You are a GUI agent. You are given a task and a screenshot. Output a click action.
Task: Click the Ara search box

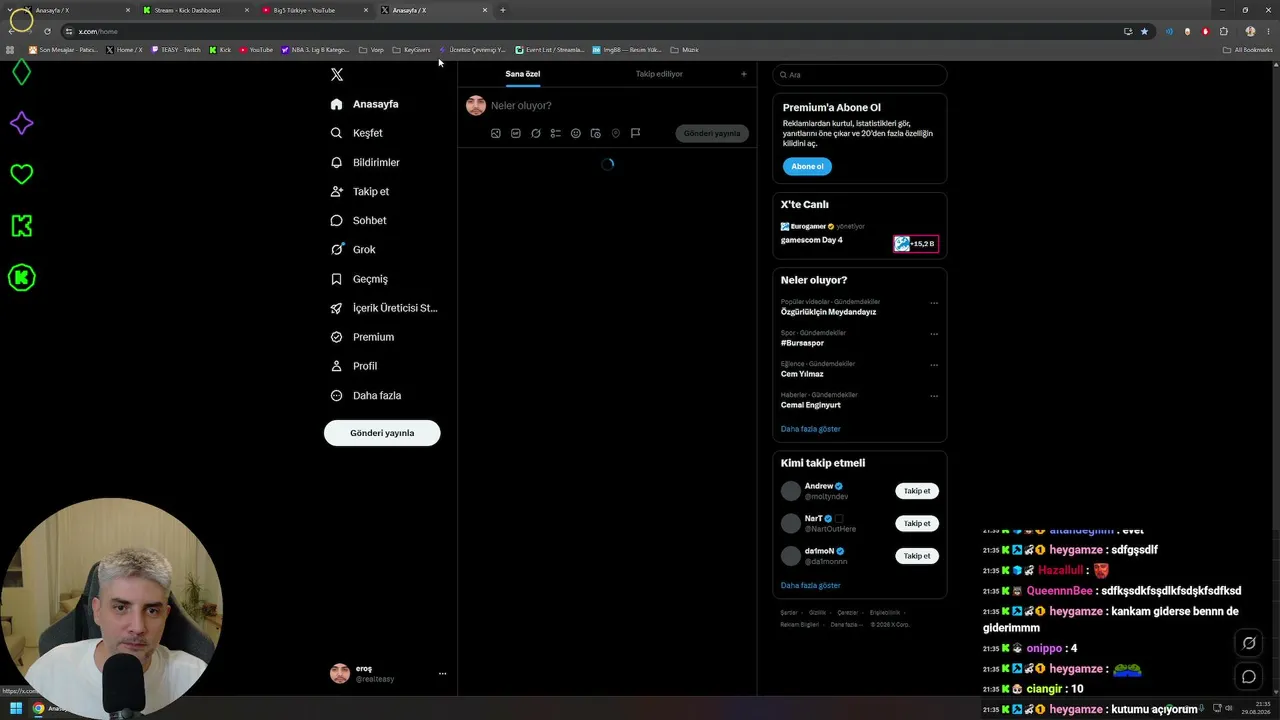pyautogui.click(x=860, y=75)
